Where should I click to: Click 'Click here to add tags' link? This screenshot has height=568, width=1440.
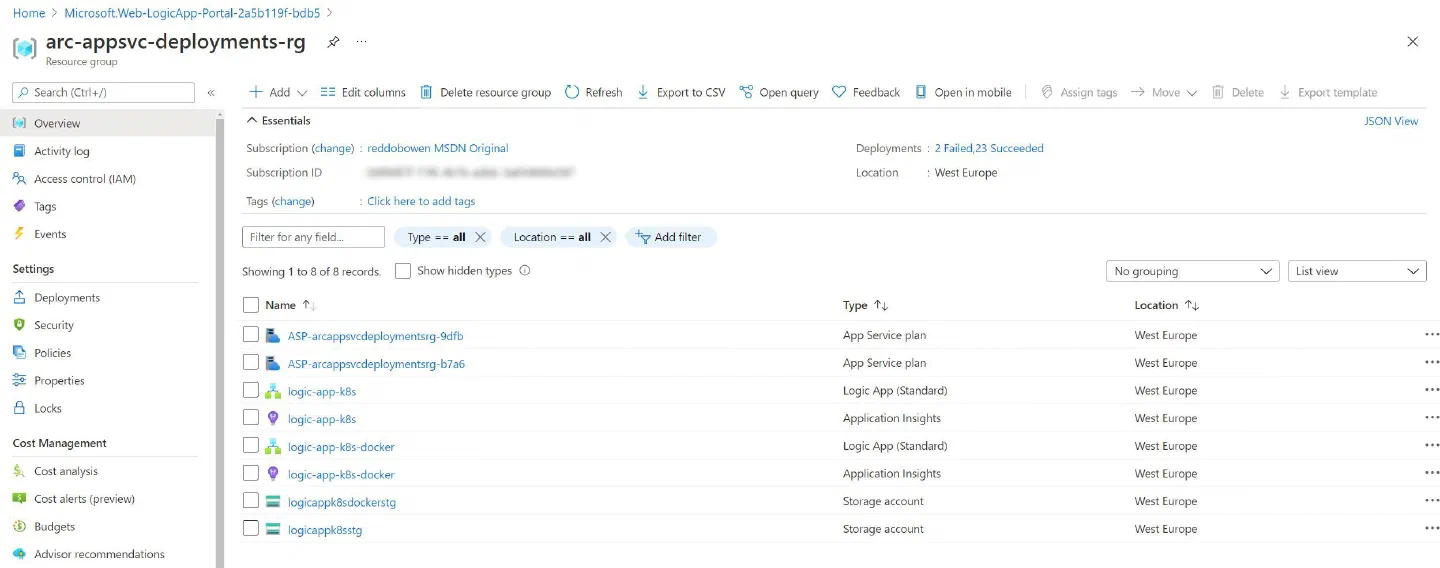(x=421, y=201)
